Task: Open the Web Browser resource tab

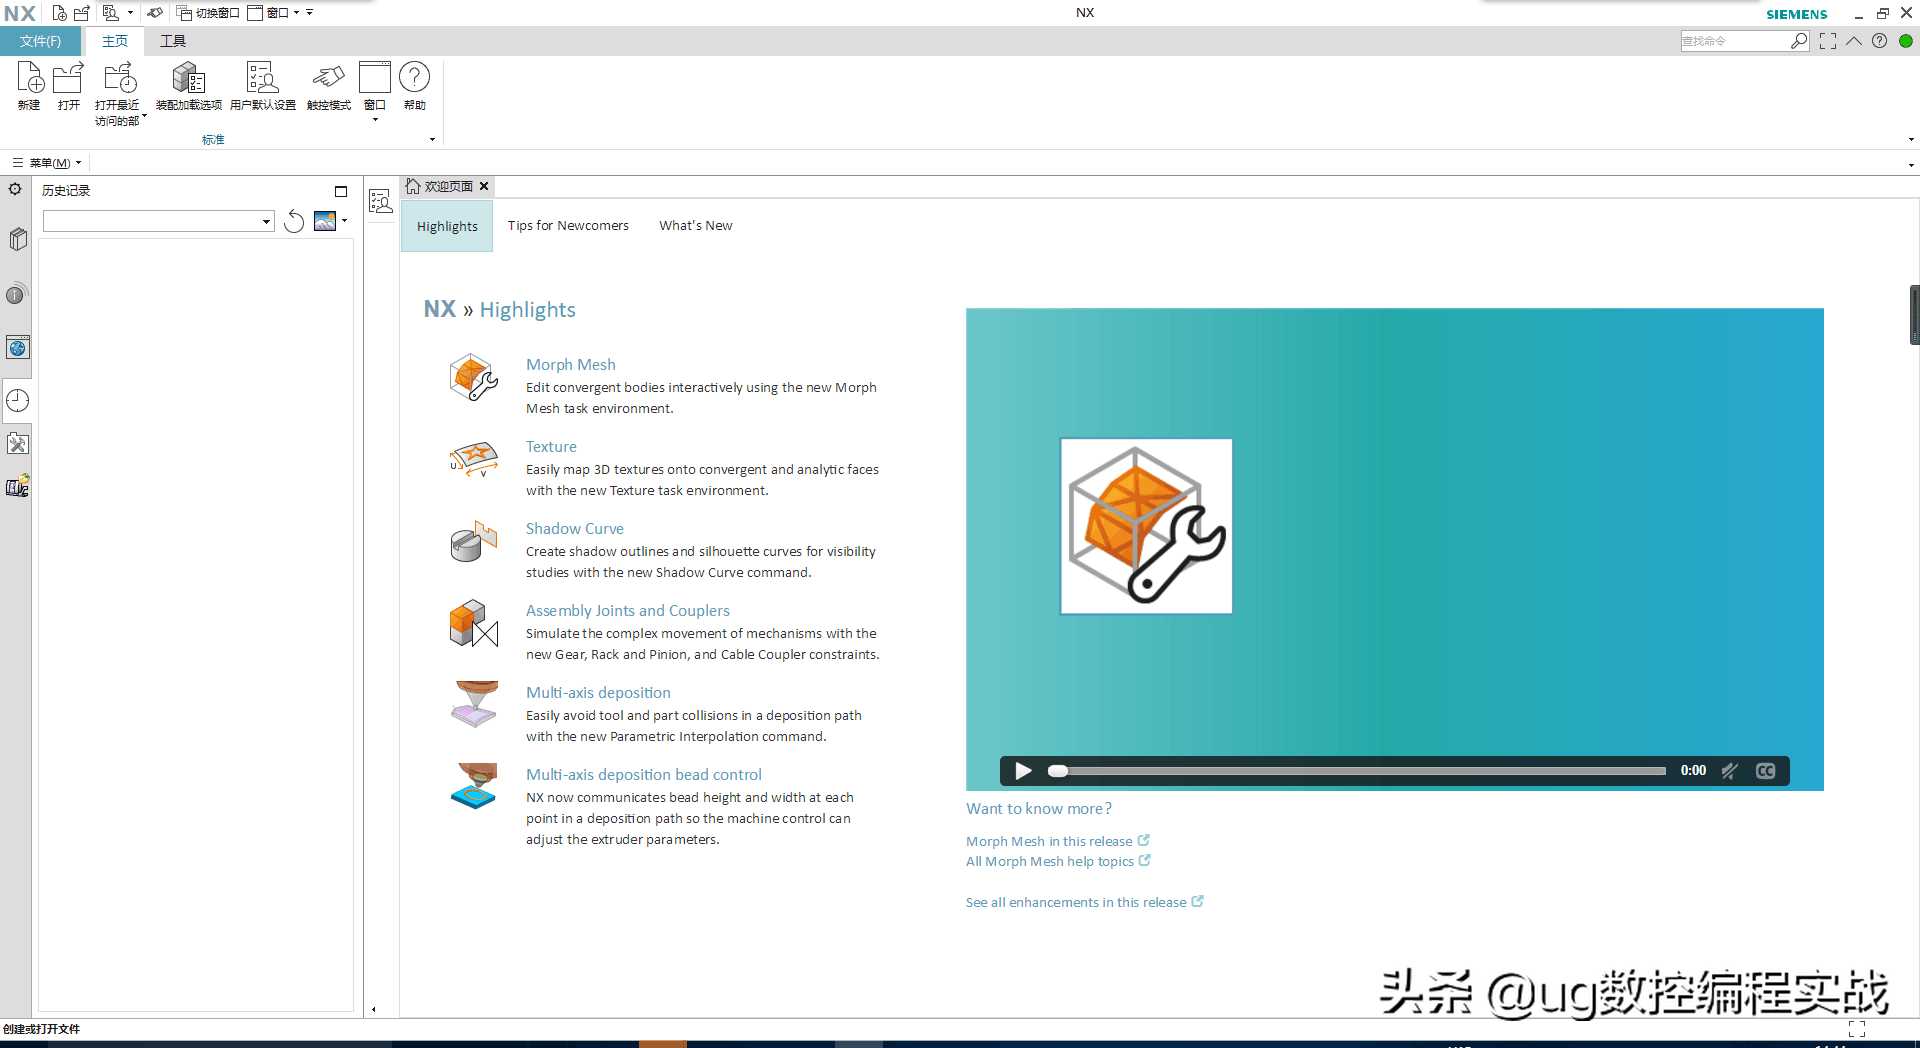Action: [17, 348]
